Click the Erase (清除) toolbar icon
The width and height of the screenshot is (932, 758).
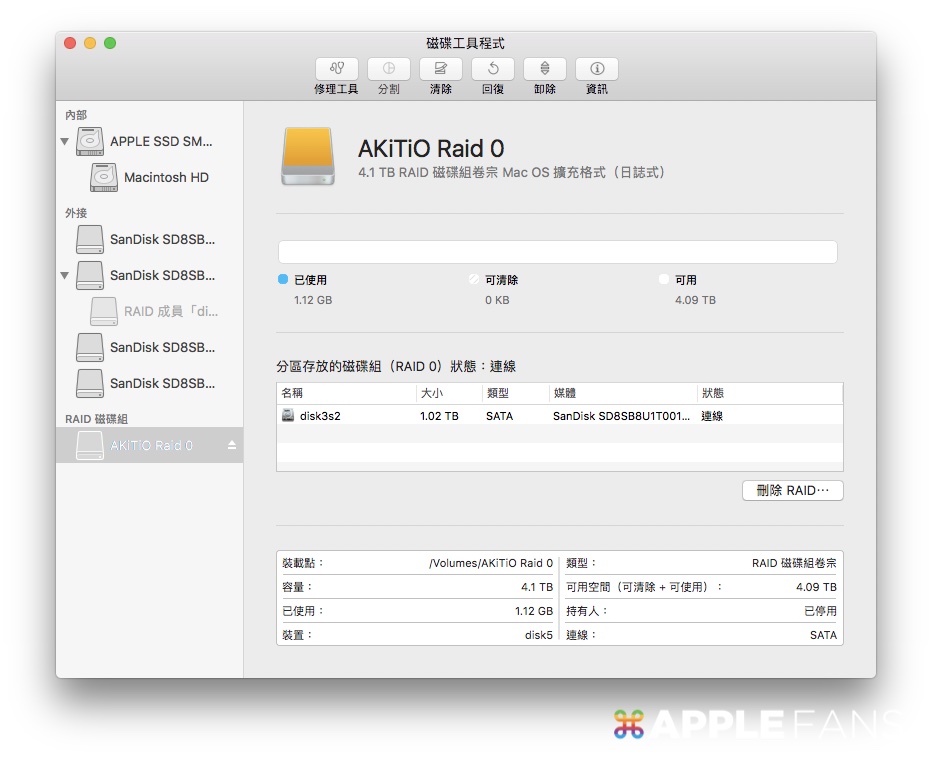point(440,69)
